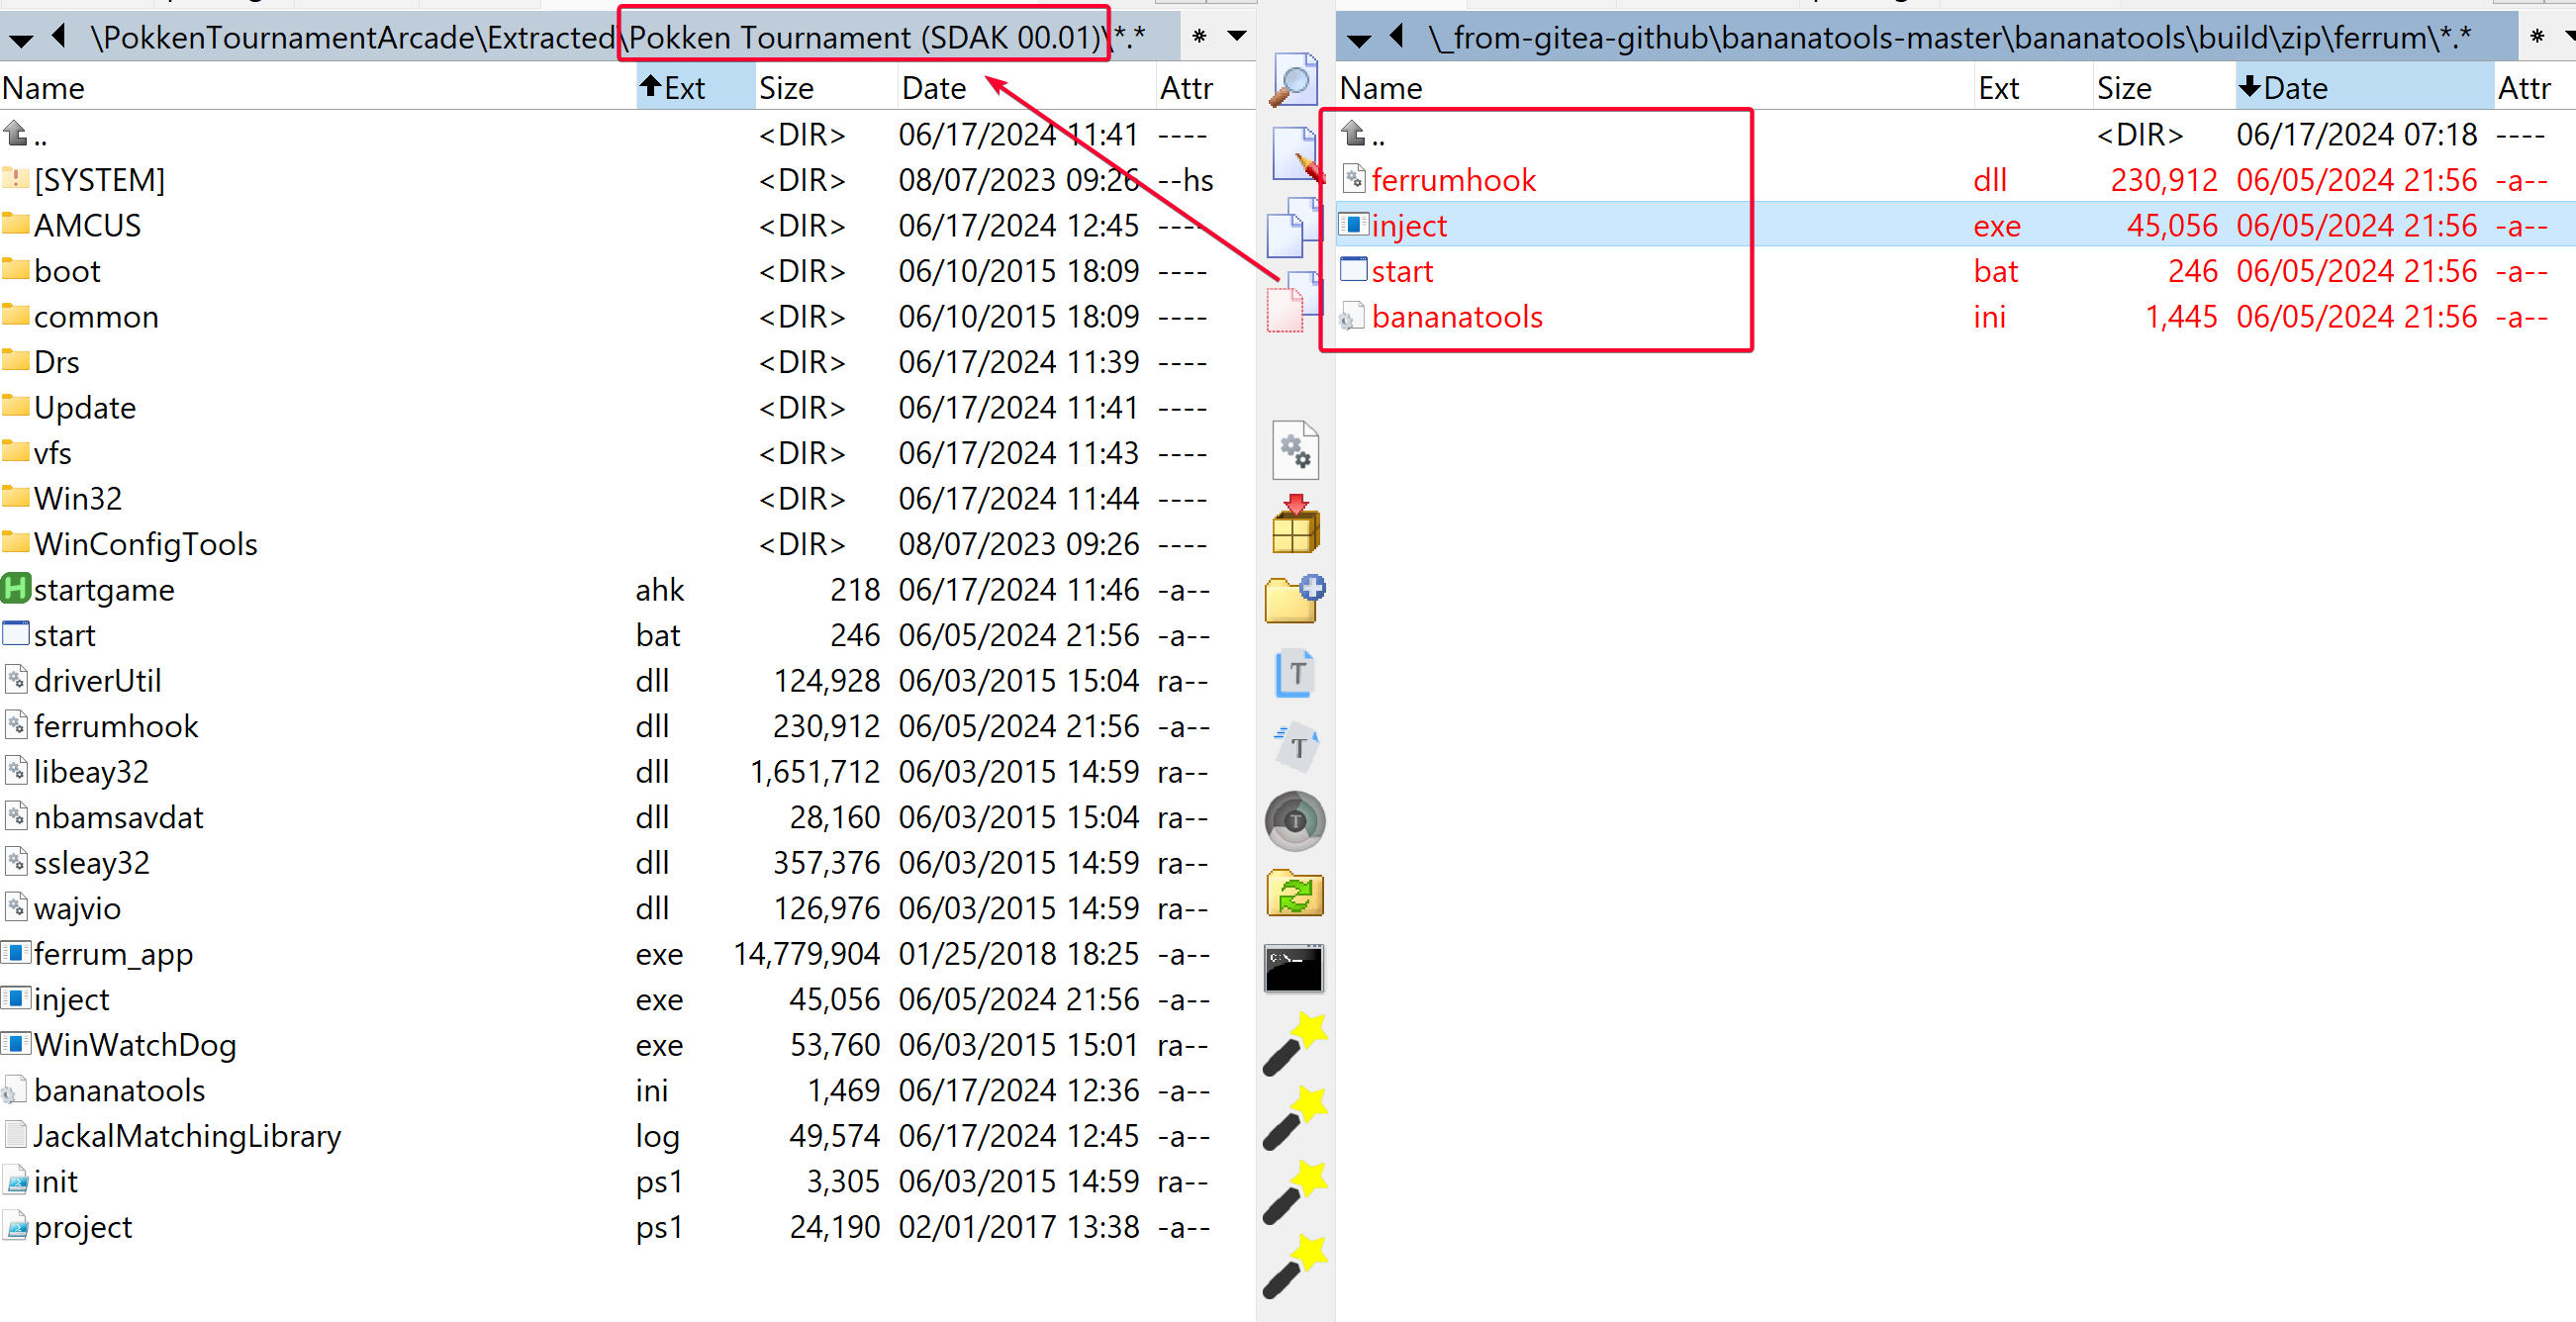Click the left panel path bar text
Screen dimensions: 2576x1322
click(617, 37)
